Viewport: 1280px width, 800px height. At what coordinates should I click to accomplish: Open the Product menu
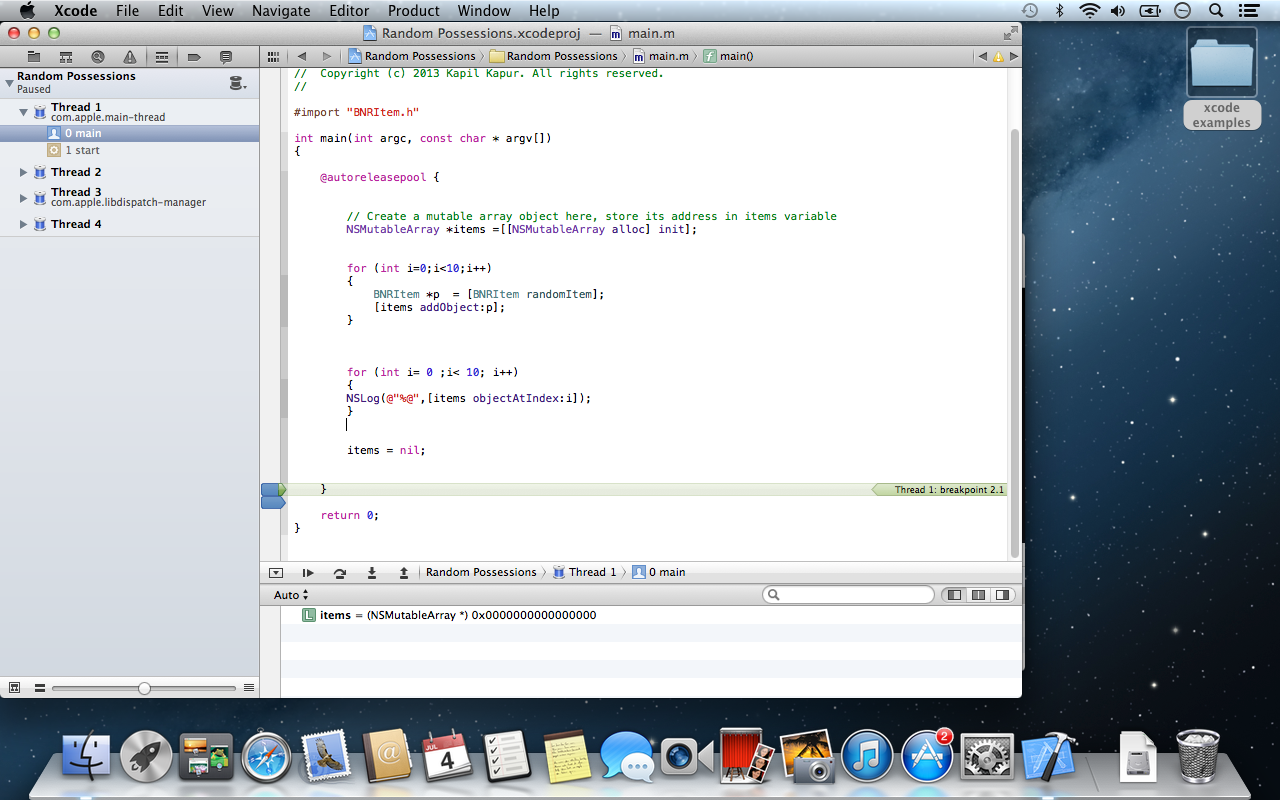[x=414, y=11]
